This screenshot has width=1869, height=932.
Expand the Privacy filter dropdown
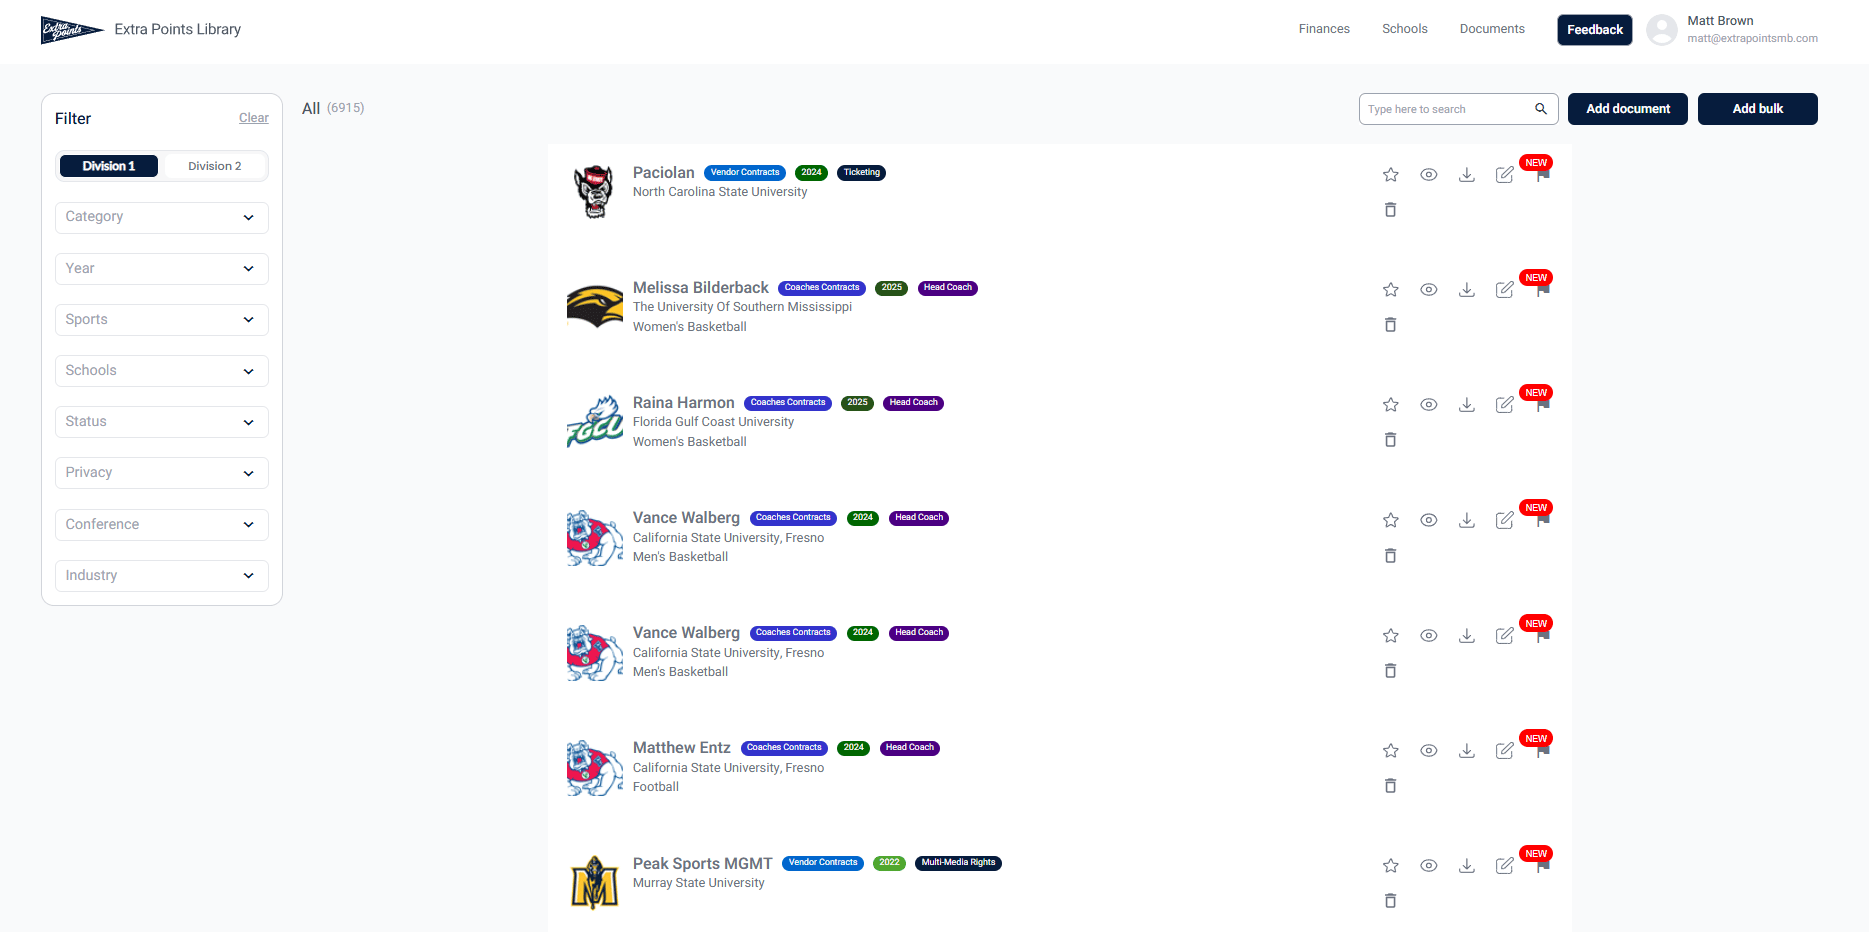pos(162,473)
